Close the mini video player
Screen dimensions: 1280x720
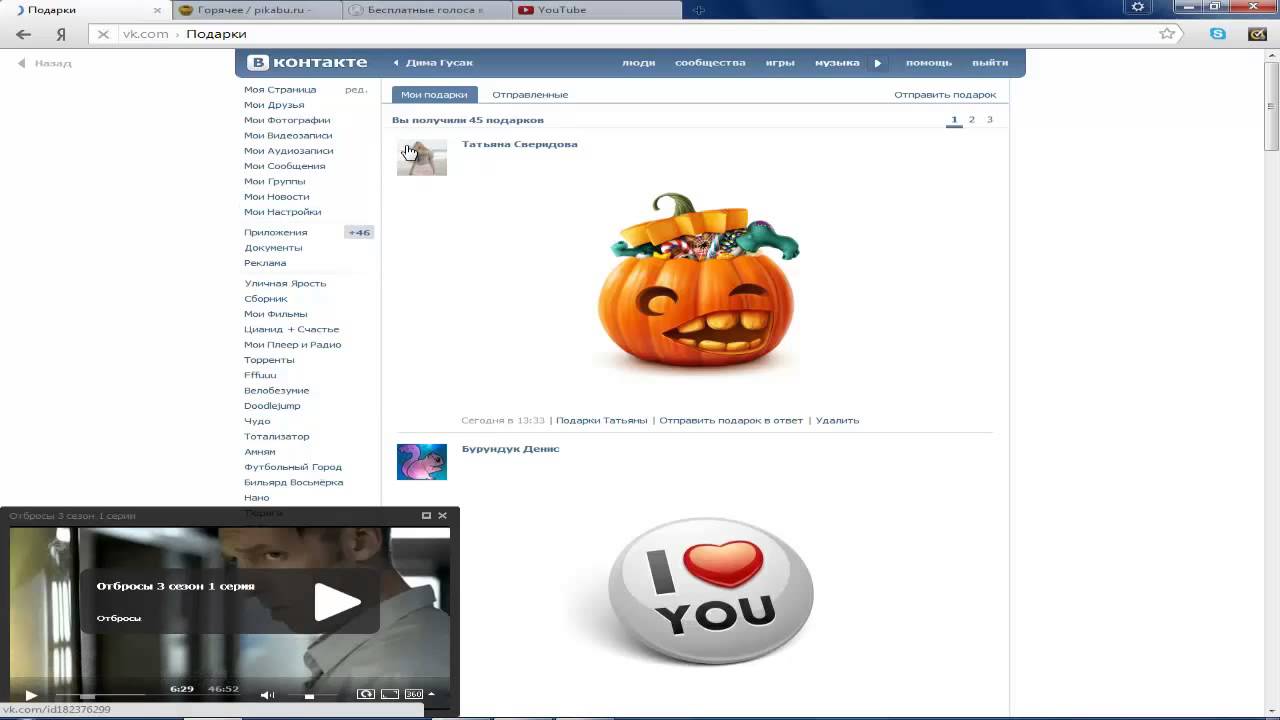[x=442, y=516]
